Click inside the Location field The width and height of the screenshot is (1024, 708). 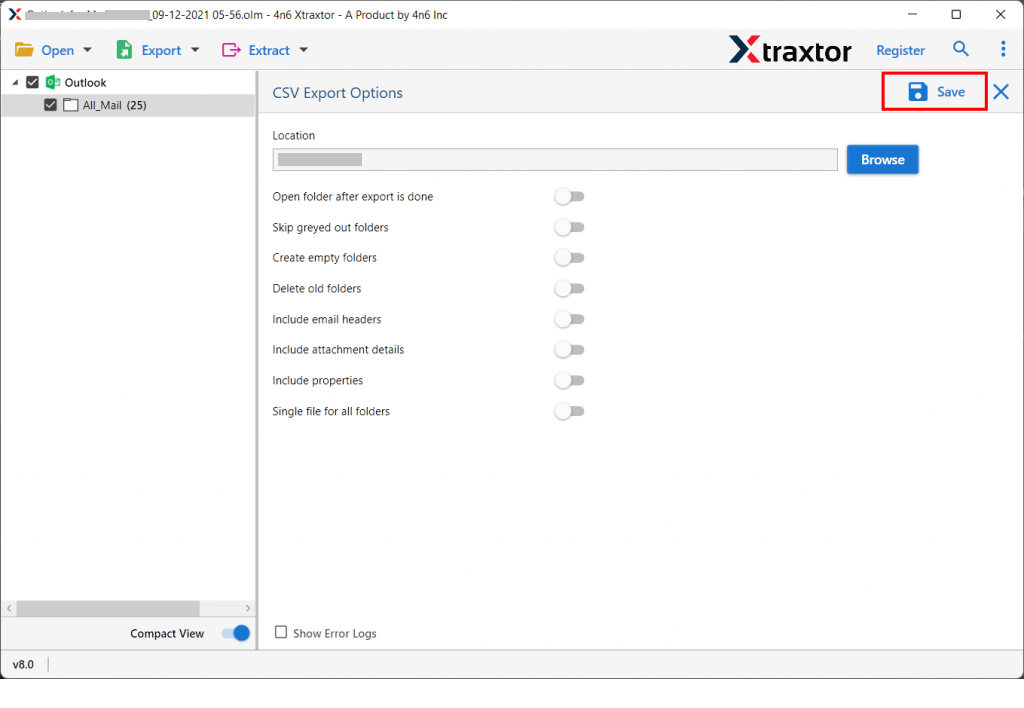pos(554,159)
